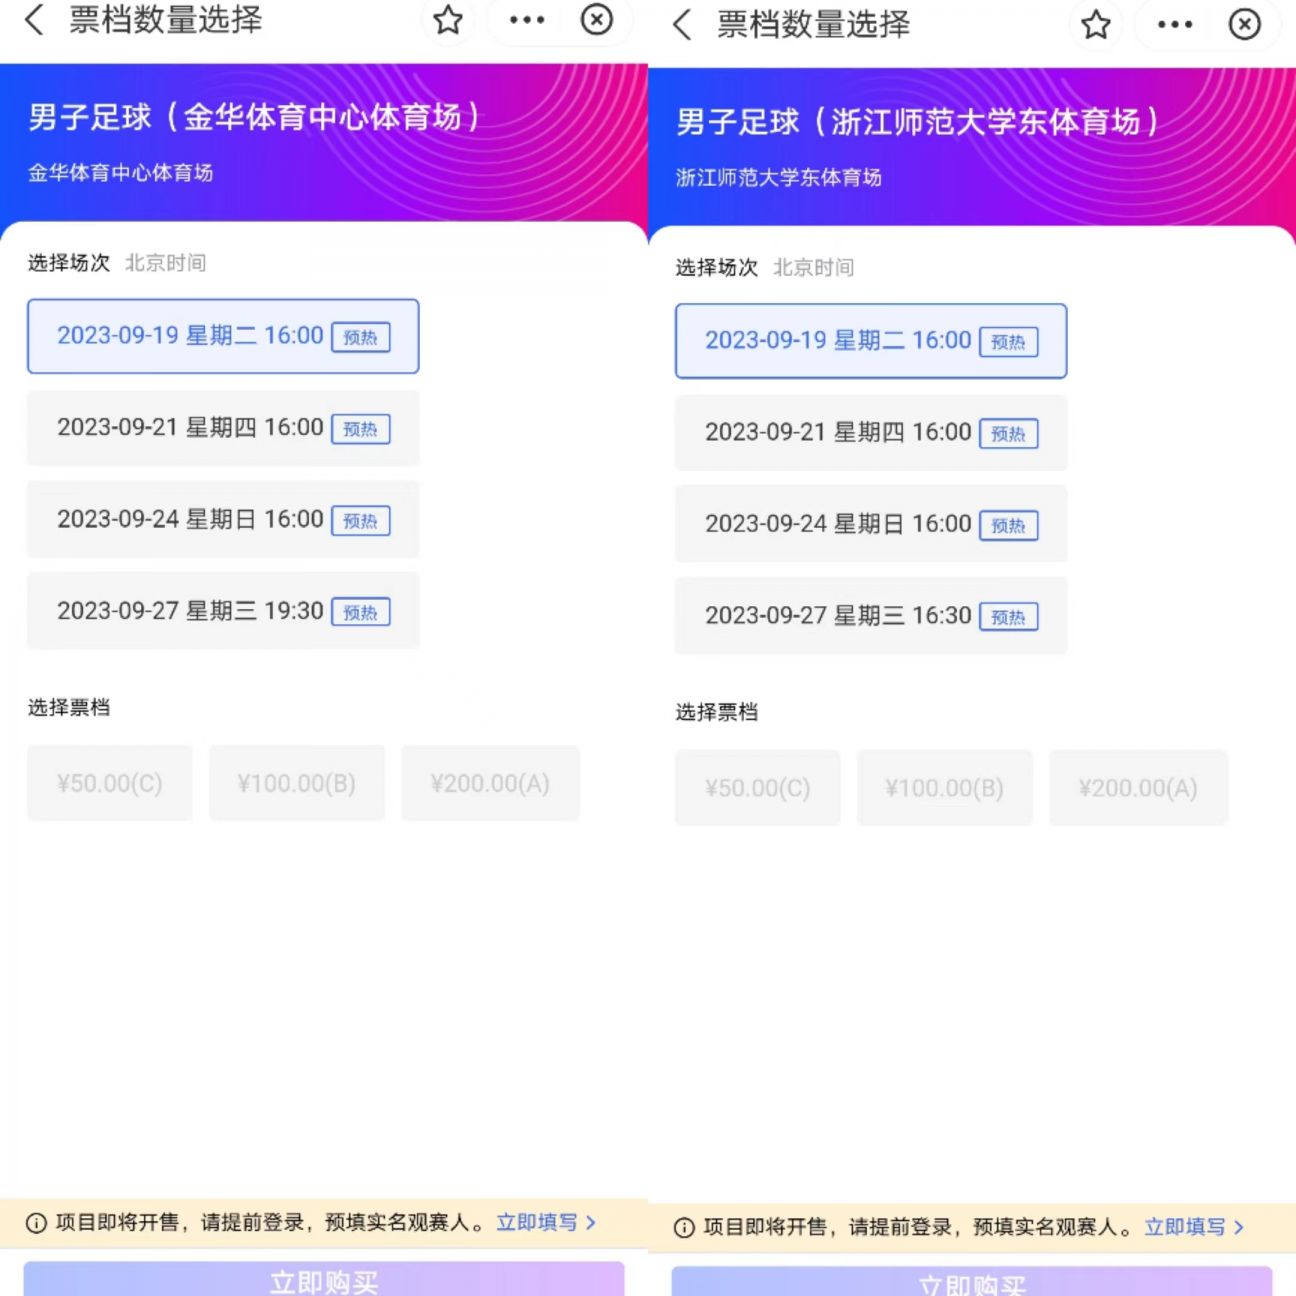
Task: Click left venue subtitle 金华体育中心体育场
Action: click(x=120, y=173)
